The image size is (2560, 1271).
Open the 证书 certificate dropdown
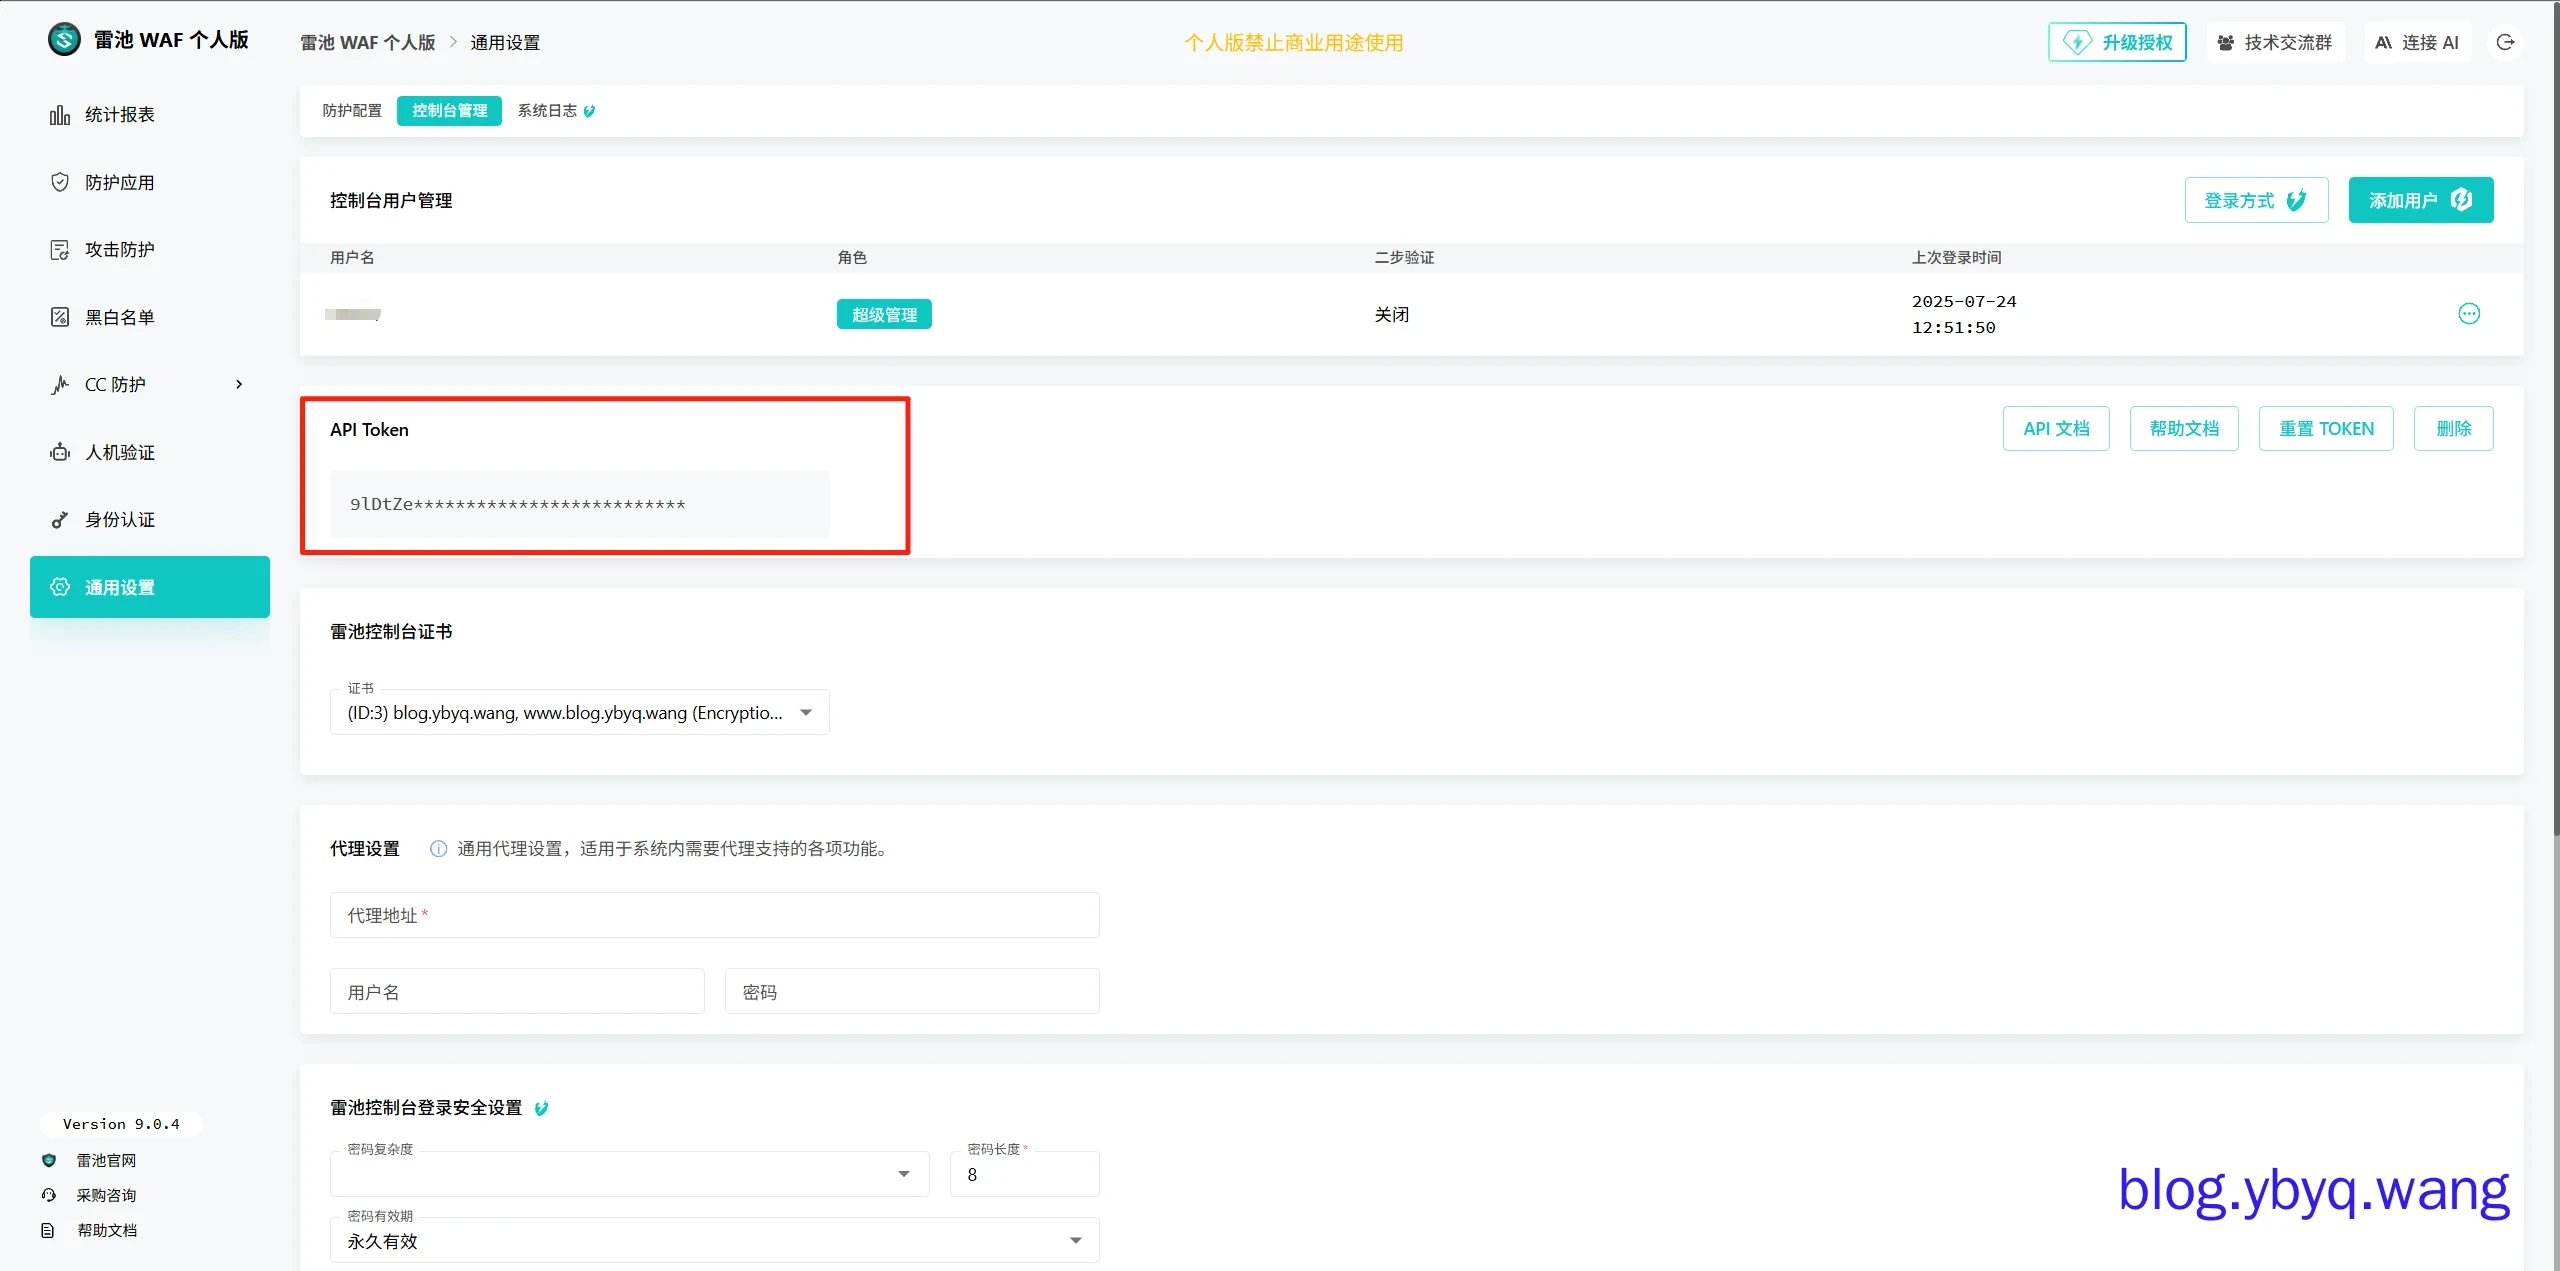(580, 712)
